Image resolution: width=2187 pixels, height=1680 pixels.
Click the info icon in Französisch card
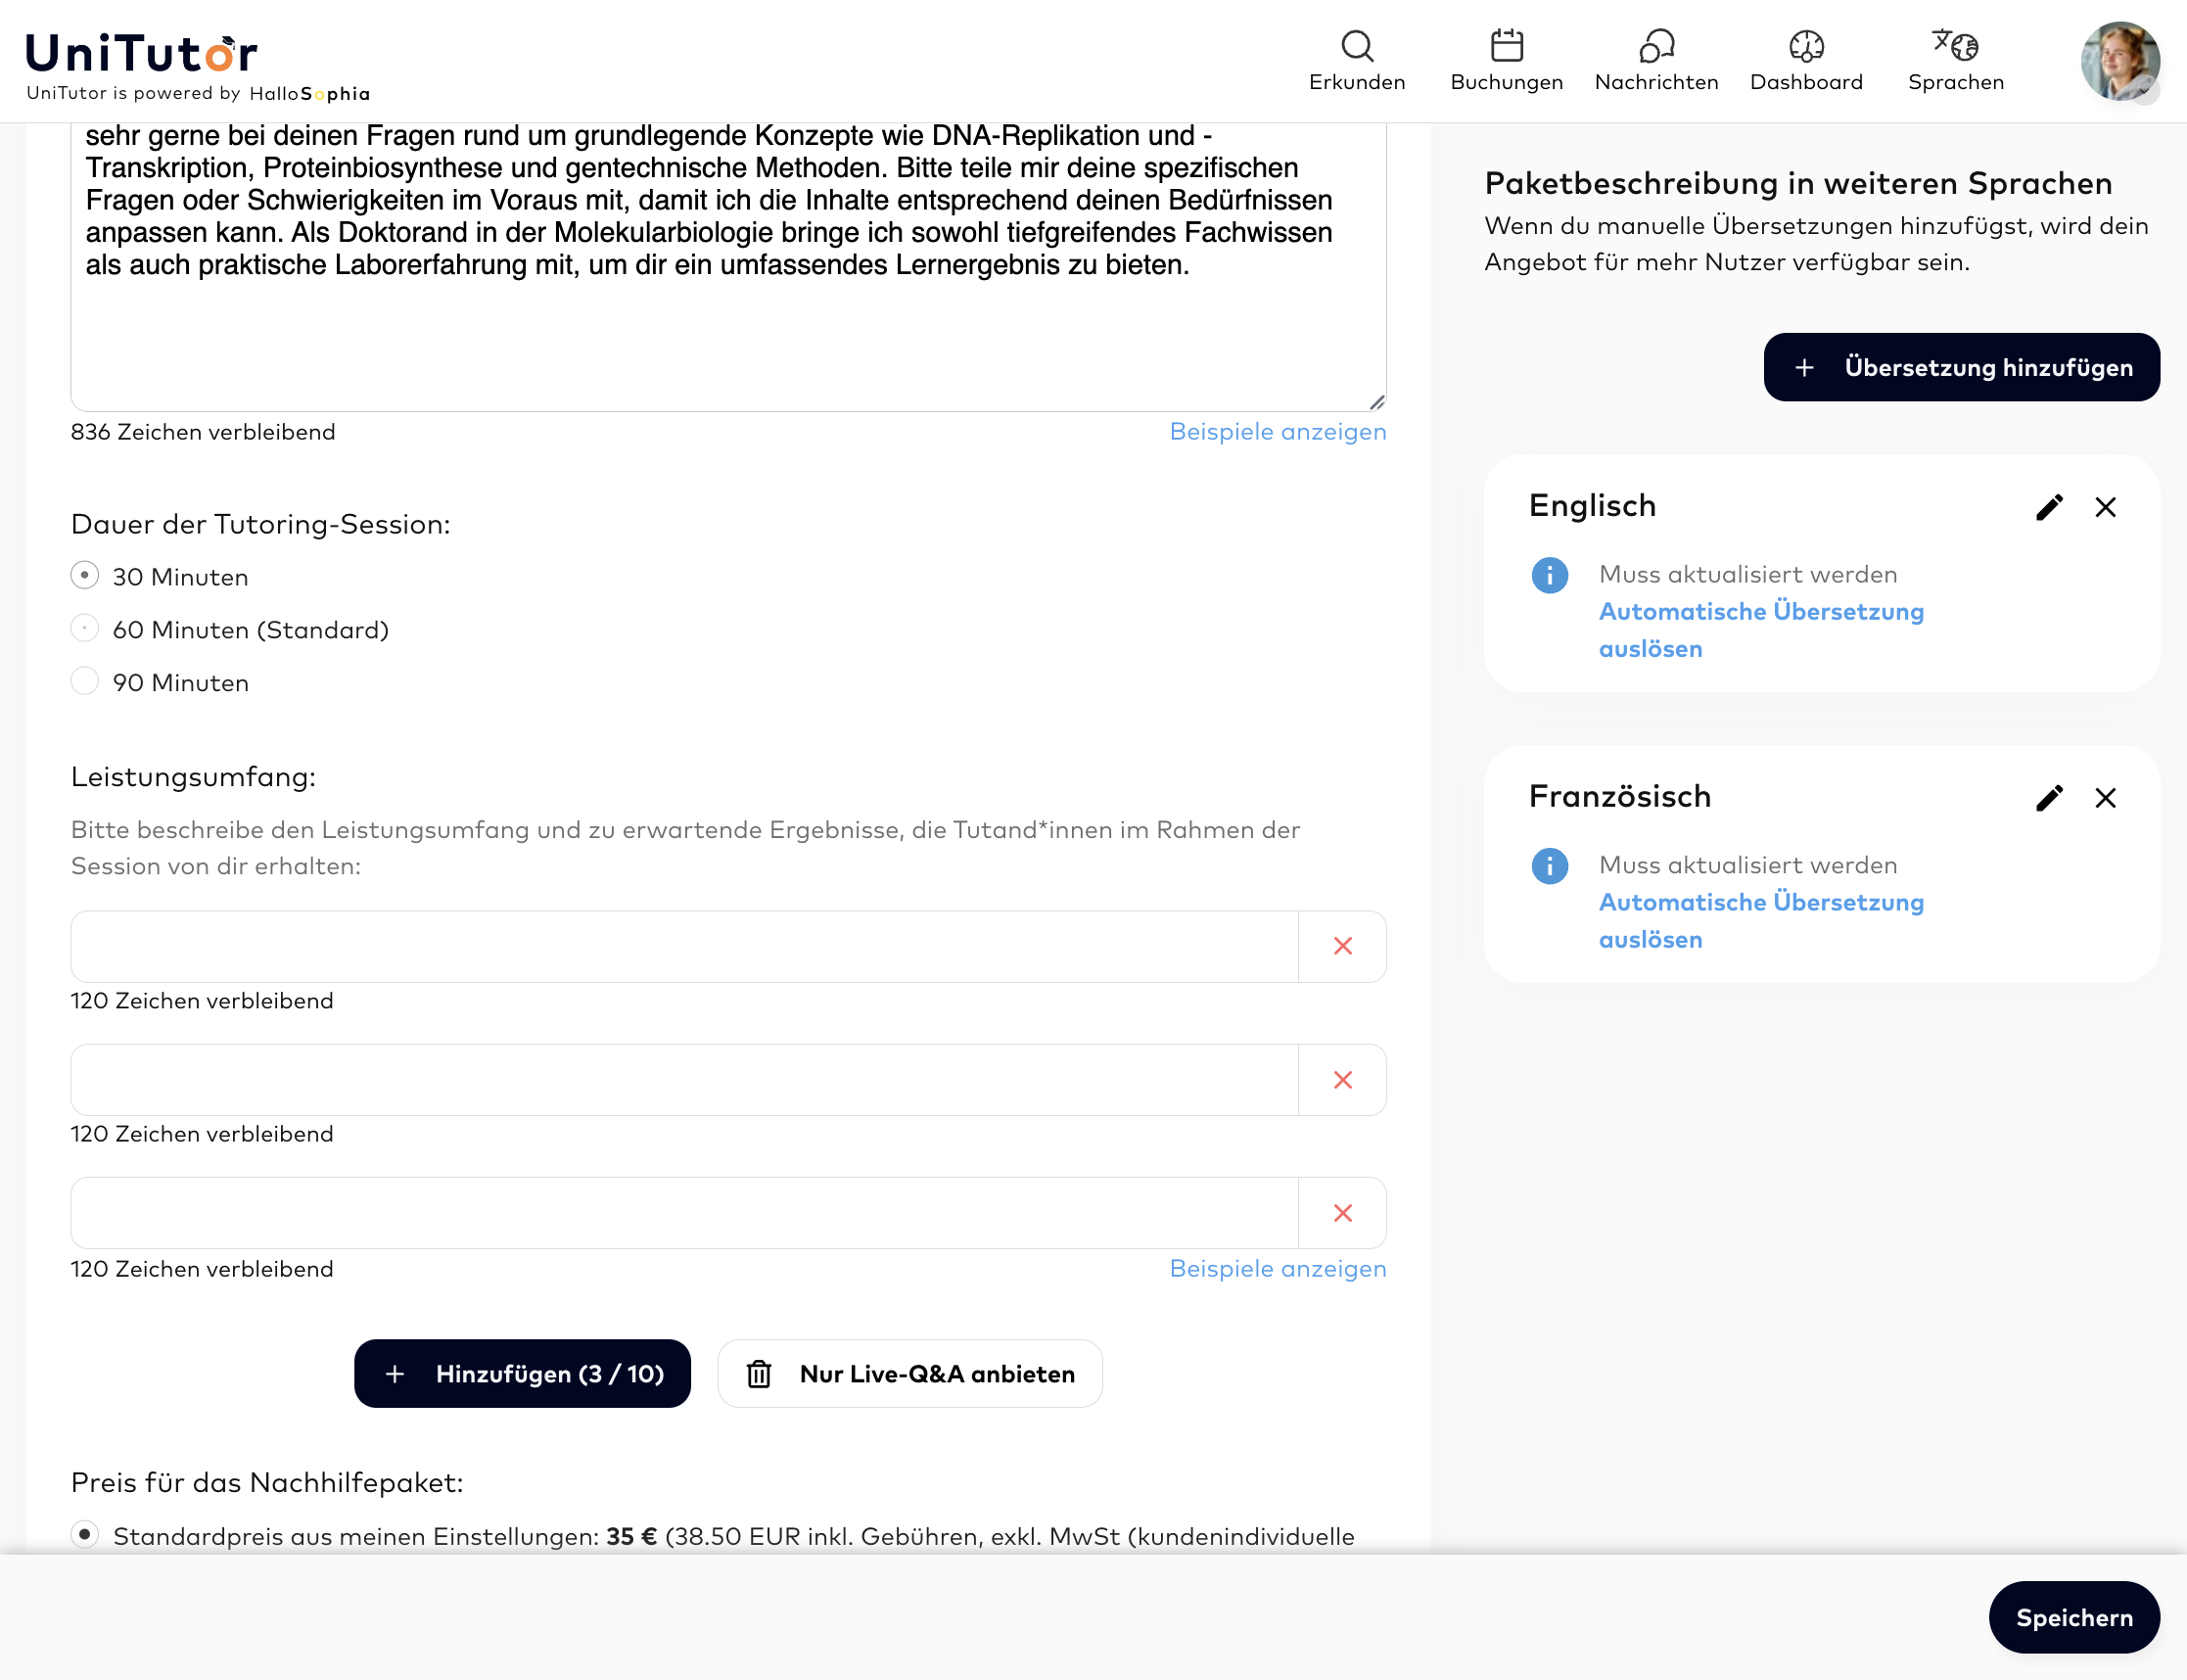click(x=1549, y=865)
